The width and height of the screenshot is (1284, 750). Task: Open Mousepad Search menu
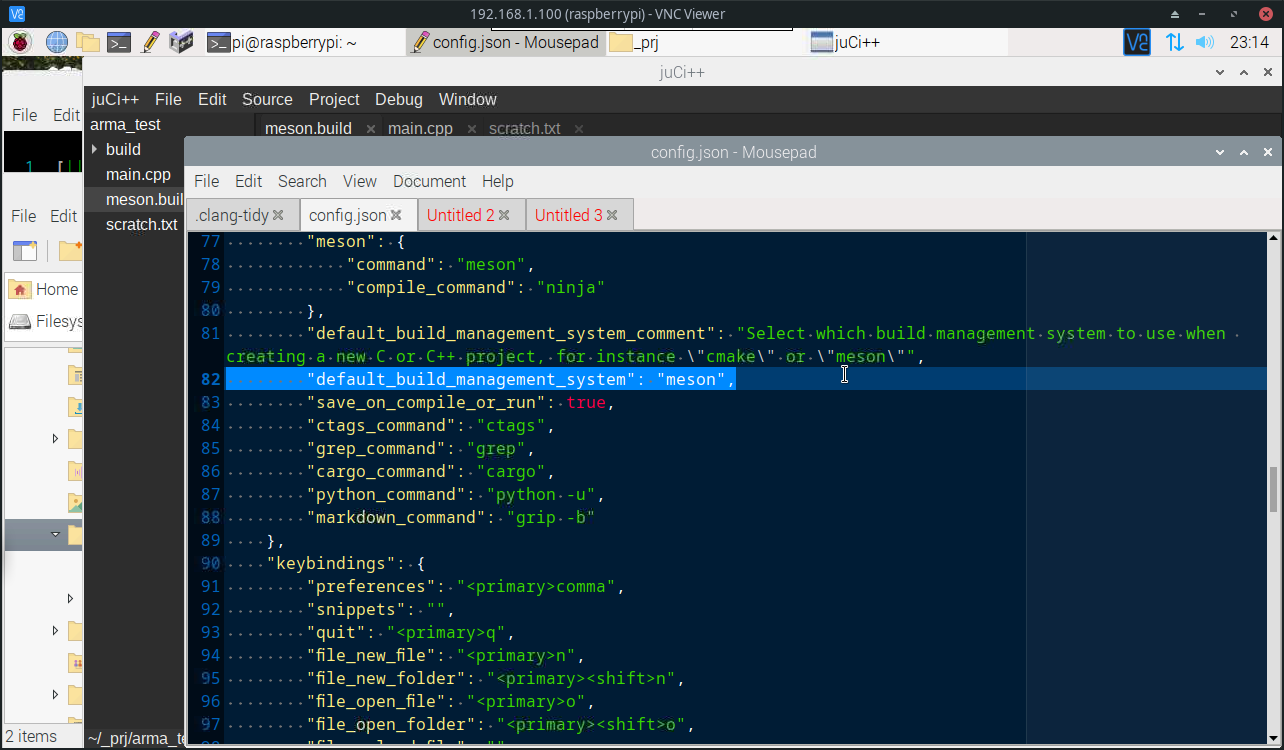click(302, 181)
